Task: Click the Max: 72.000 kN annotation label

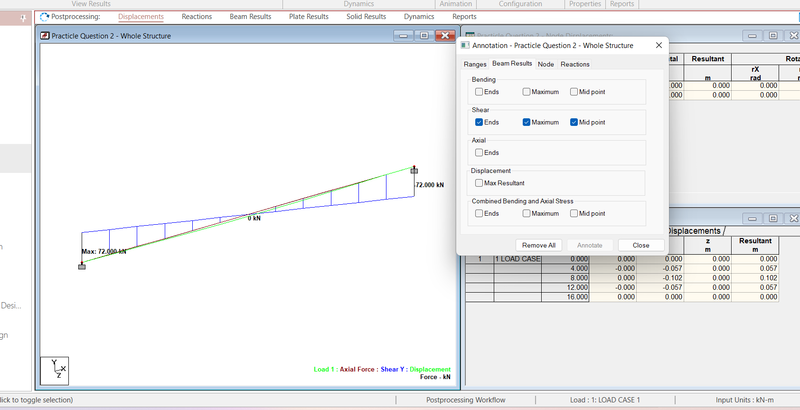Action: coord(104,251)
